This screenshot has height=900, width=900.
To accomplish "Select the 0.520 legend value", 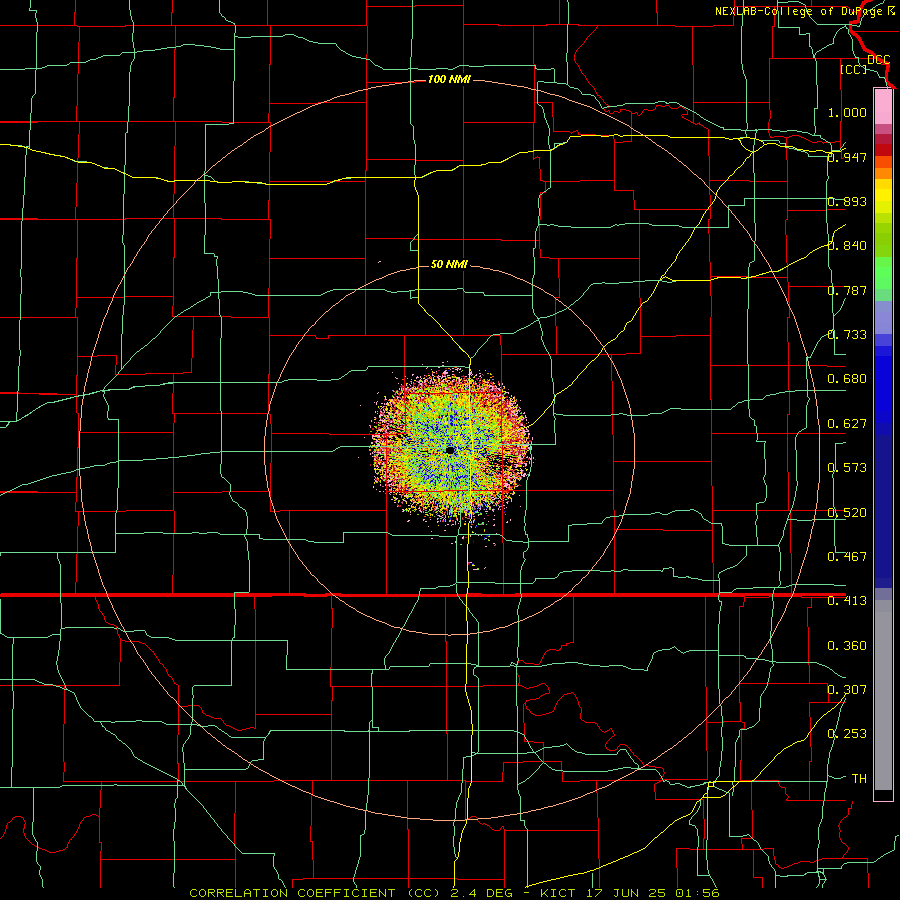I will tap(847, 513).
